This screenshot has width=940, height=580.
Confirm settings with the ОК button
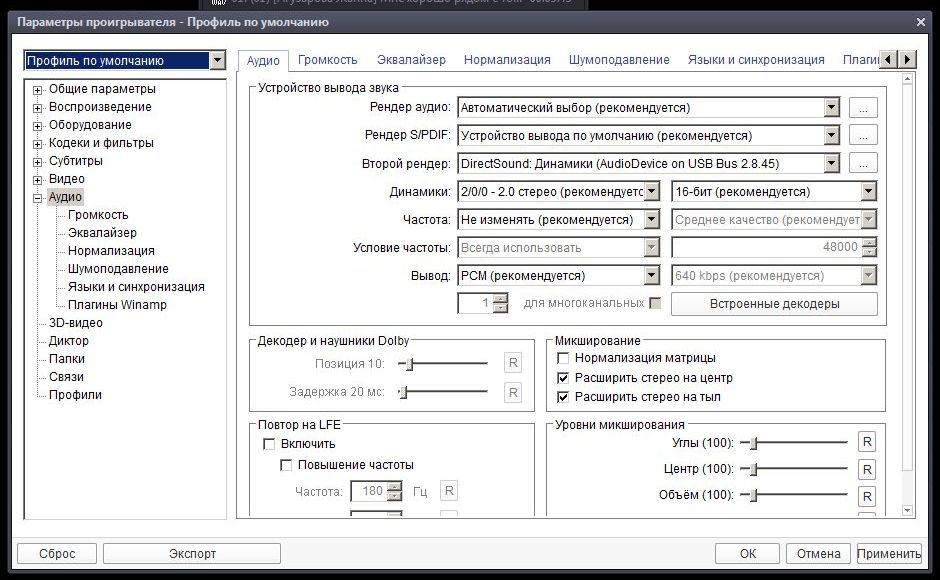tap(748, 554)
